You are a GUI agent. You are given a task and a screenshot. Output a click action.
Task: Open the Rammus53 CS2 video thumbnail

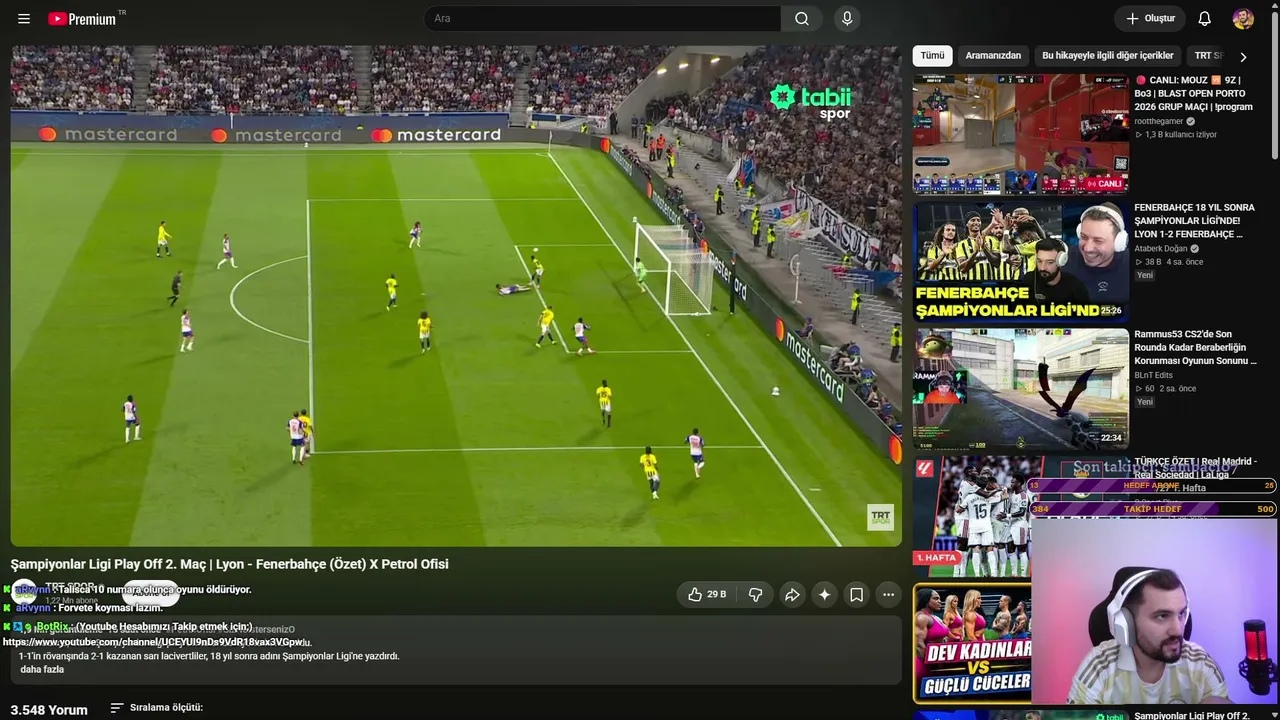[x=1021, y=389]
